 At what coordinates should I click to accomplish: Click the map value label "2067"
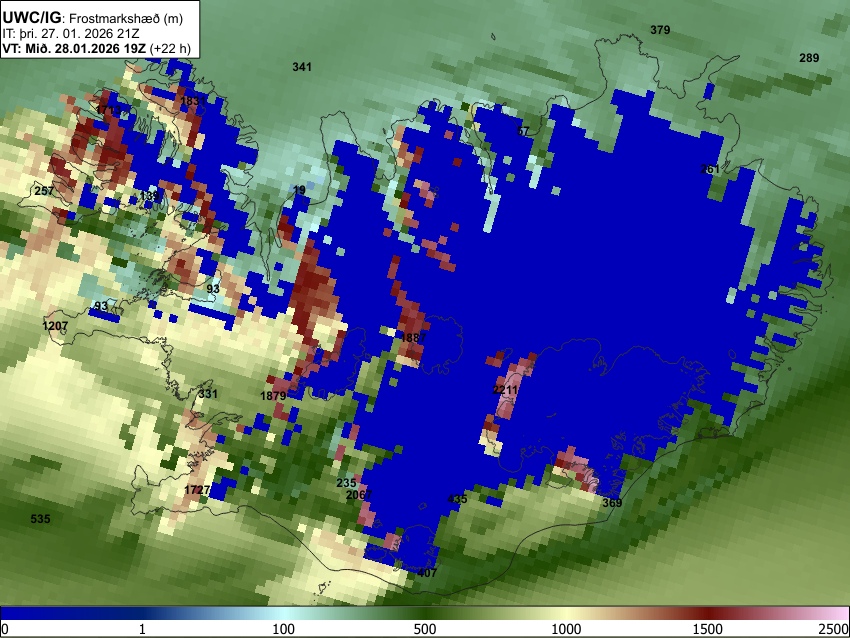tap(359, 494)
